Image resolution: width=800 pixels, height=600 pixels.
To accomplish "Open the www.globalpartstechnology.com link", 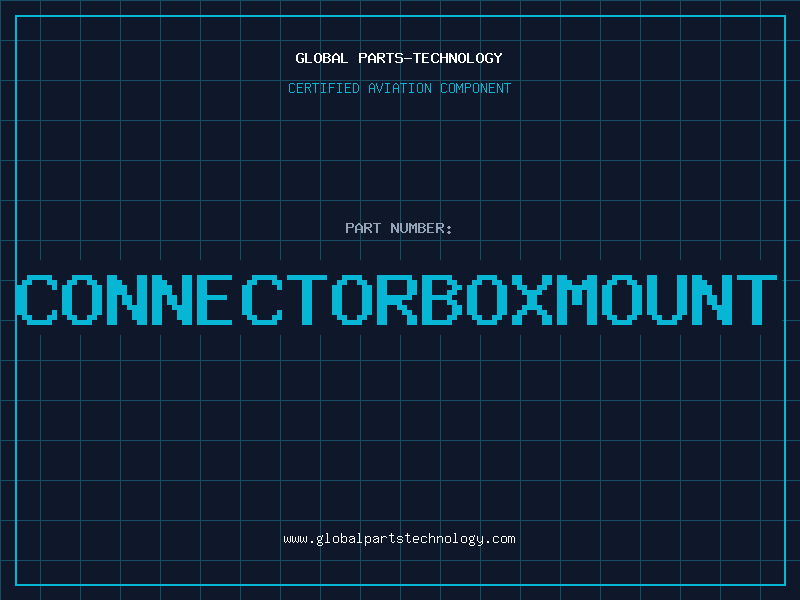I will coord(399,539).
